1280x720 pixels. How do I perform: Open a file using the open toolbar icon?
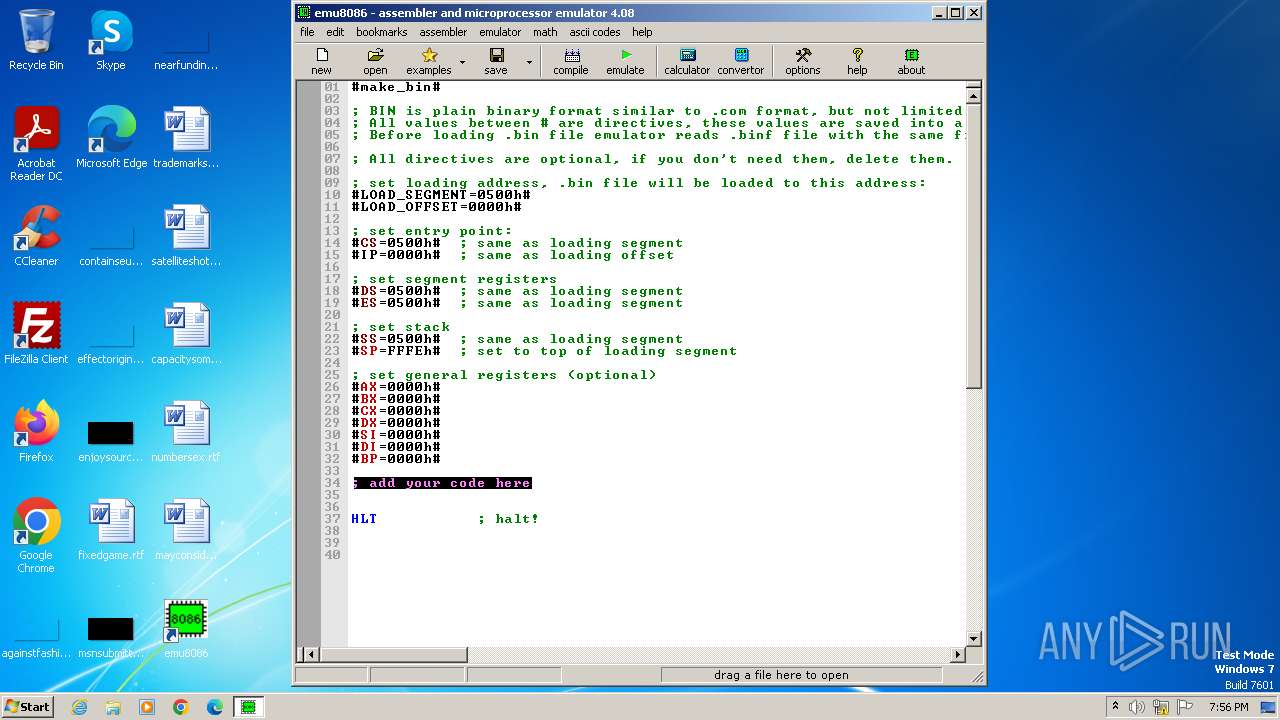[x=375, y=61]
